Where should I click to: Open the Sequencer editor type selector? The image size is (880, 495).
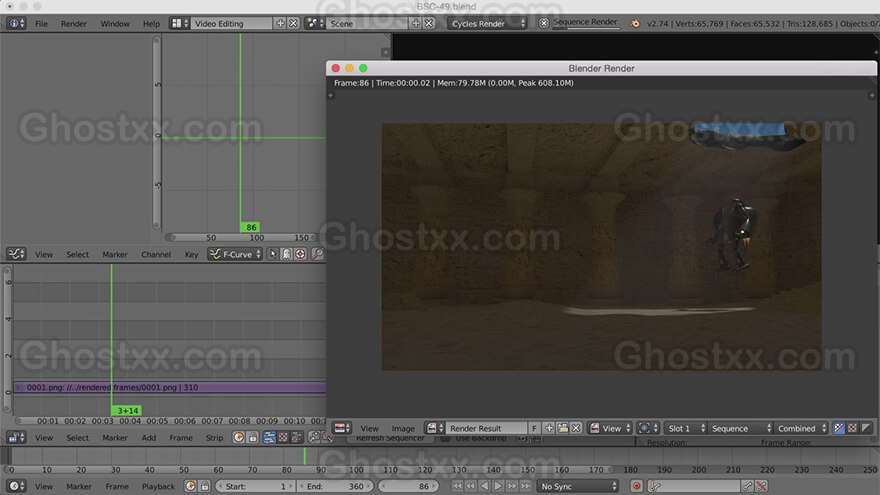tap(16, 437)
